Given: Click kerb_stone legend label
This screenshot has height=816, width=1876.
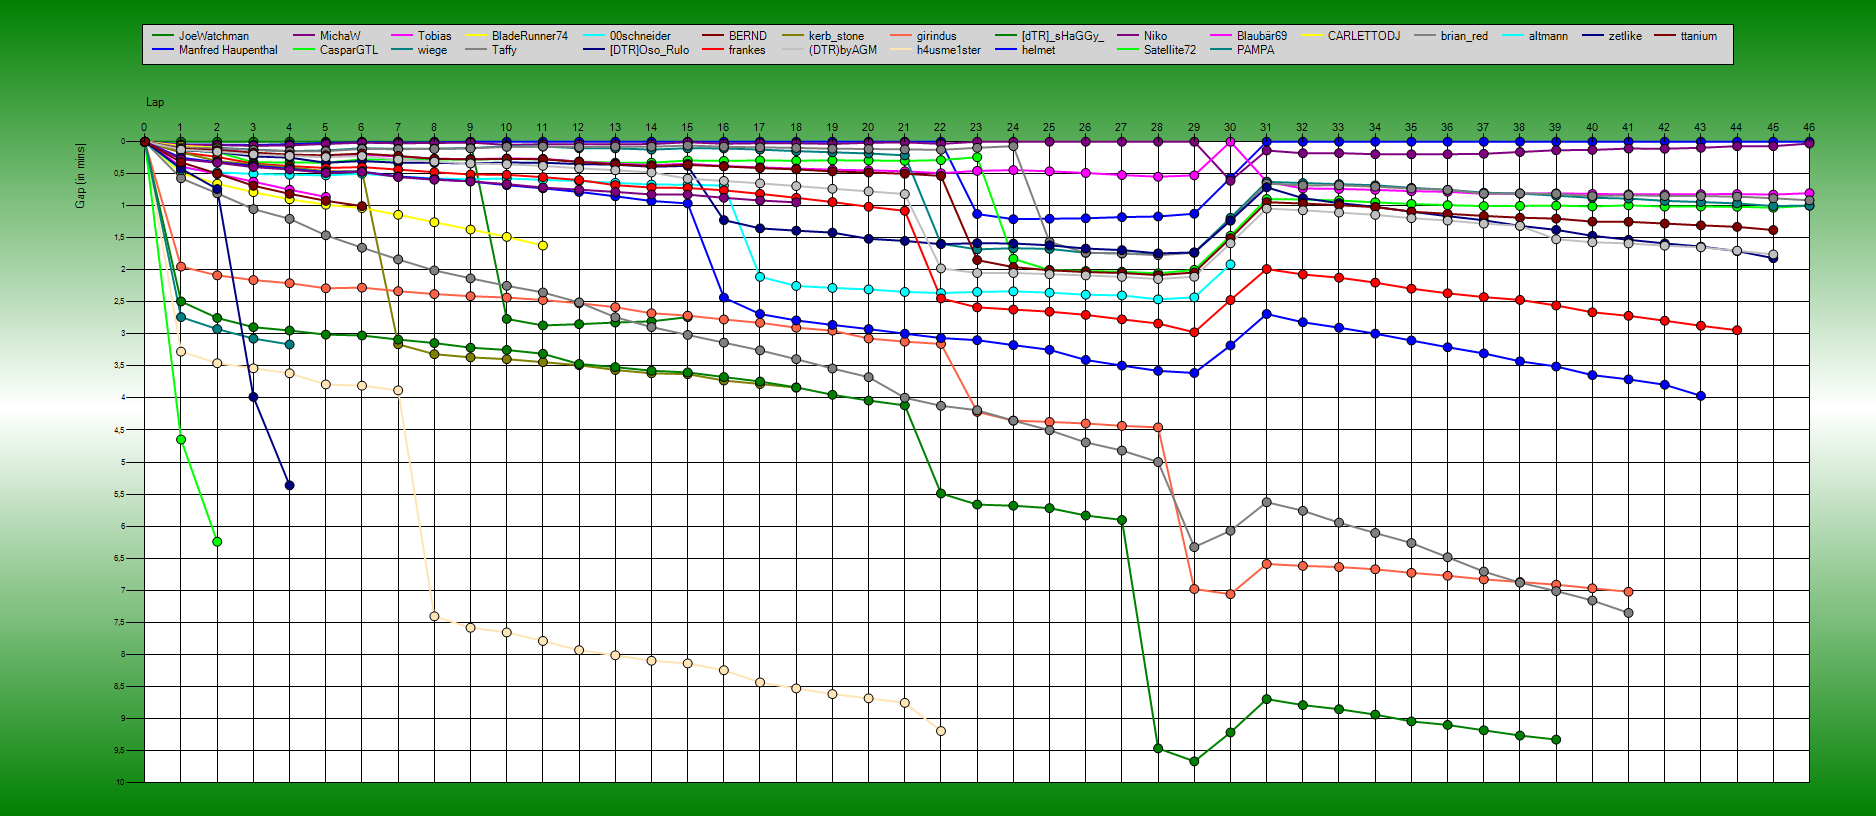Looking at the screenshot, I should (x=836, y=36).
